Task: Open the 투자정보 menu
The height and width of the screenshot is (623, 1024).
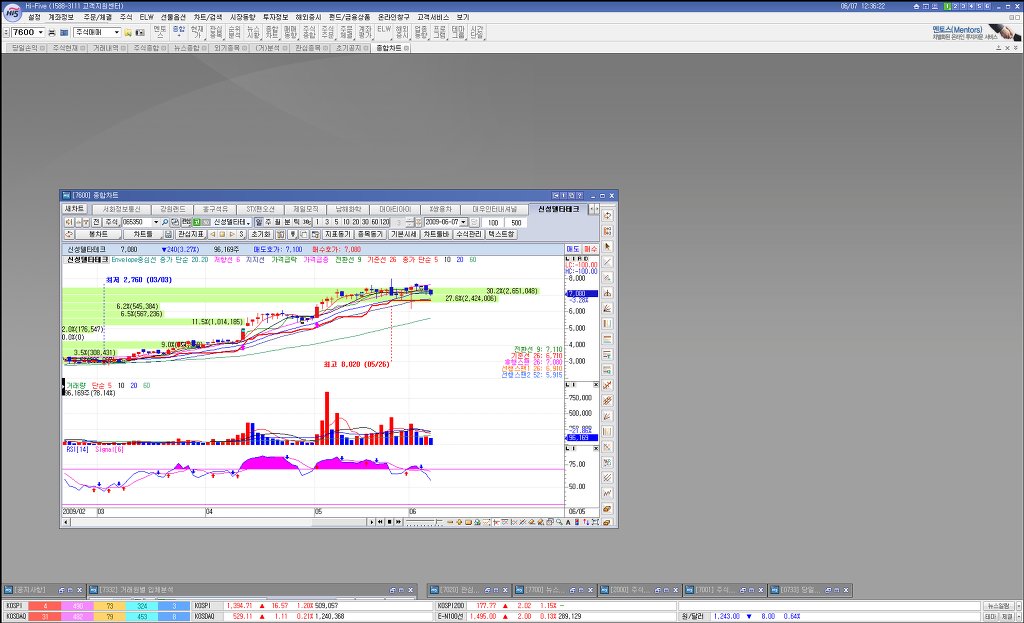Action: pyautogui.click(x=275, y=17)
